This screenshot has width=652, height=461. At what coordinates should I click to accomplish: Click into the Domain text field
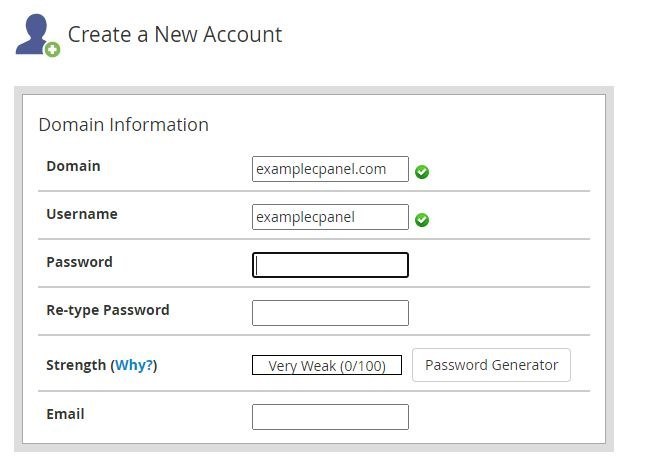pyautogui.click(x=330, y=169)
